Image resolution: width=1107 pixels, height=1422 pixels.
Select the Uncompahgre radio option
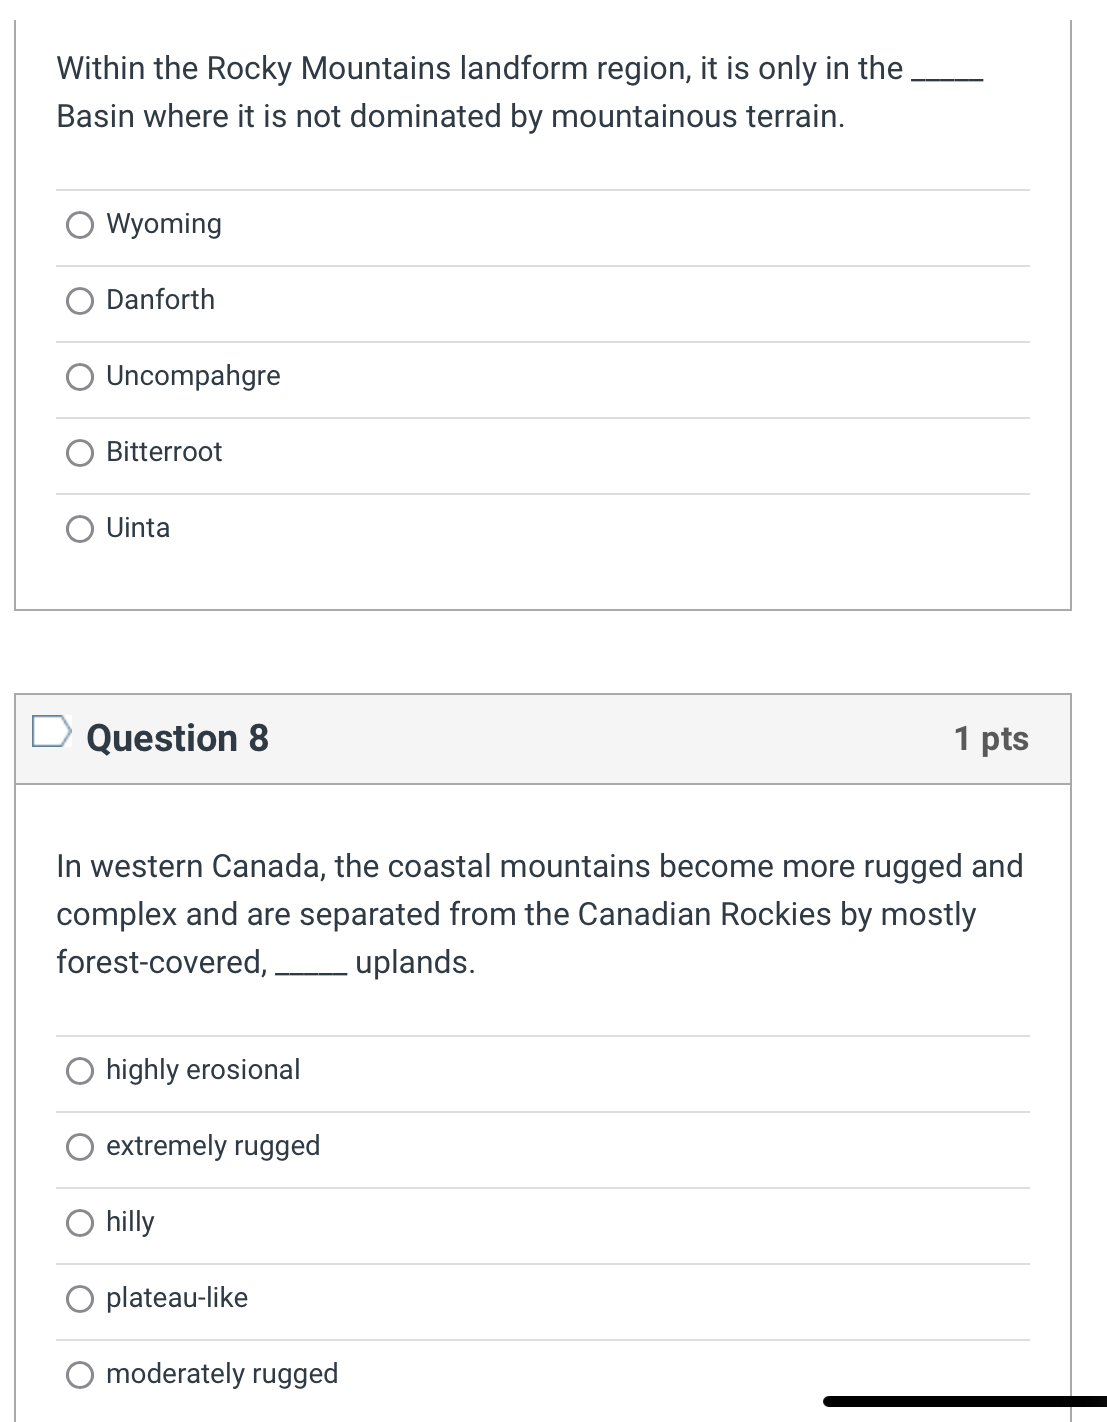(x=80, y=377)
